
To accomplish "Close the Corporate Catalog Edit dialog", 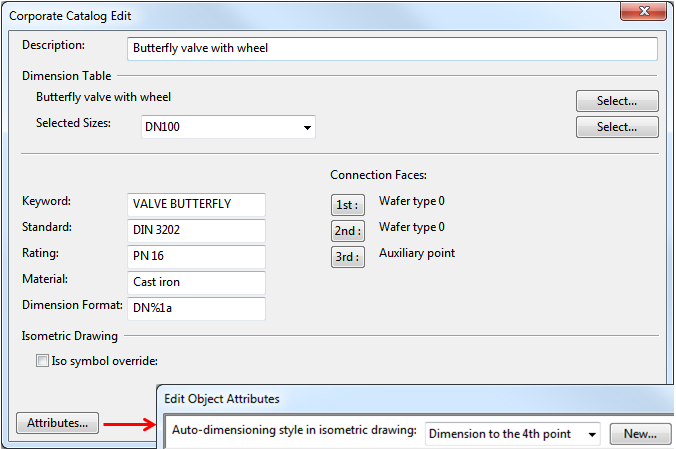I will coord(632,12).
